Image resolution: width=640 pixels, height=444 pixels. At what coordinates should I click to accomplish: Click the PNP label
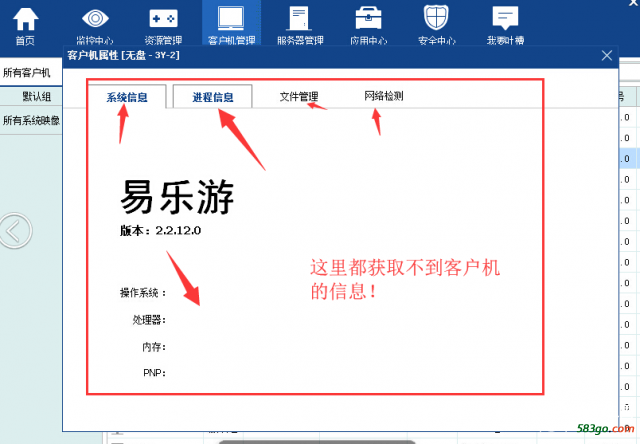(154, 373)
